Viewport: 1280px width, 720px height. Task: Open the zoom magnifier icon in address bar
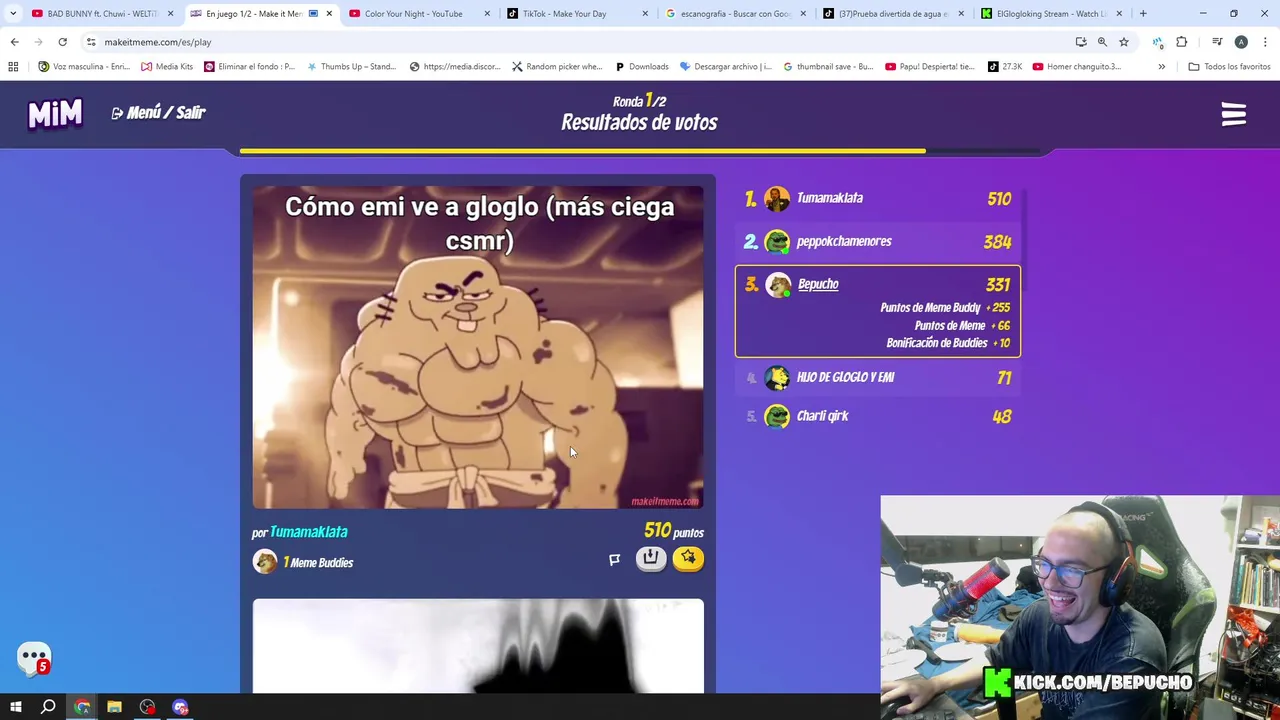coord(1102,42)
